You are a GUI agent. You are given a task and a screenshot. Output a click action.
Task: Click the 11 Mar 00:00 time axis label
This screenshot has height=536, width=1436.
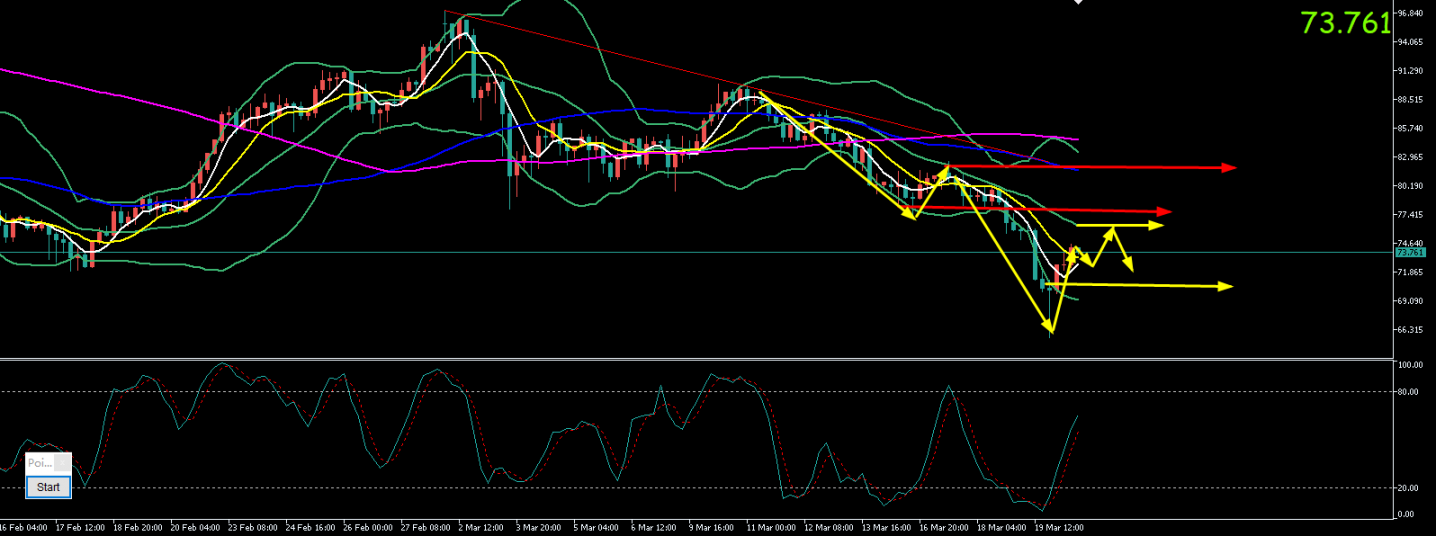771,526
